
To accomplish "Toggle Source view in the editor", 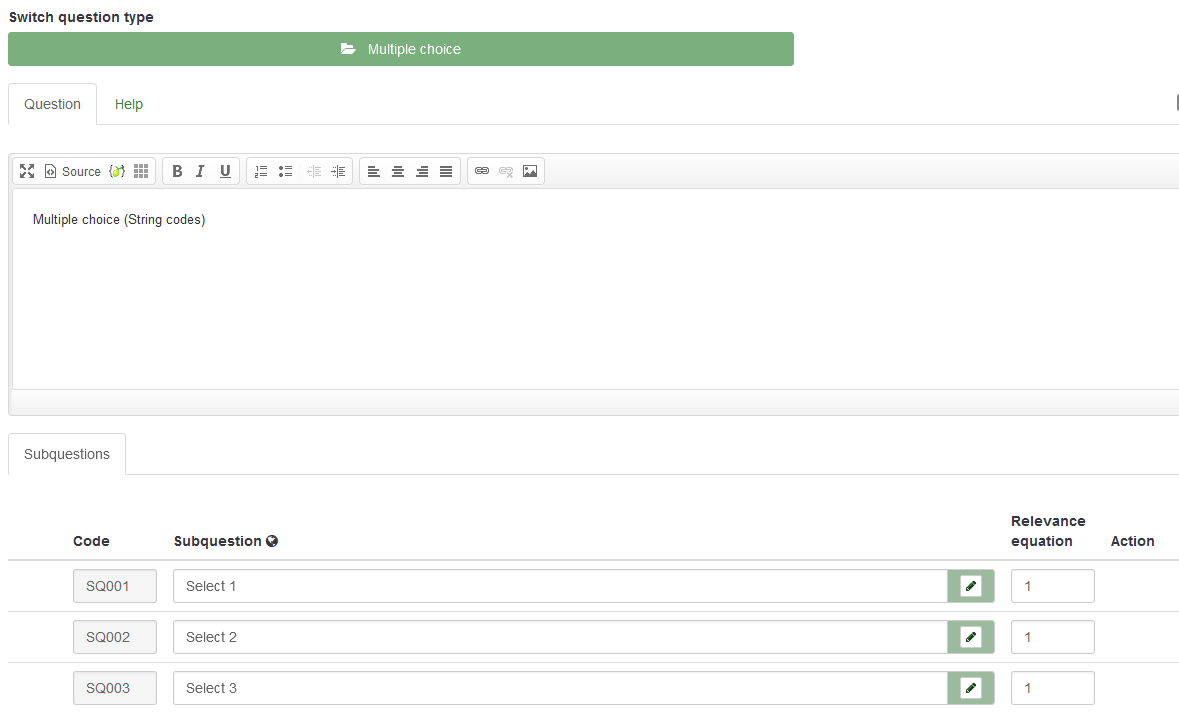I will point(72,171).
